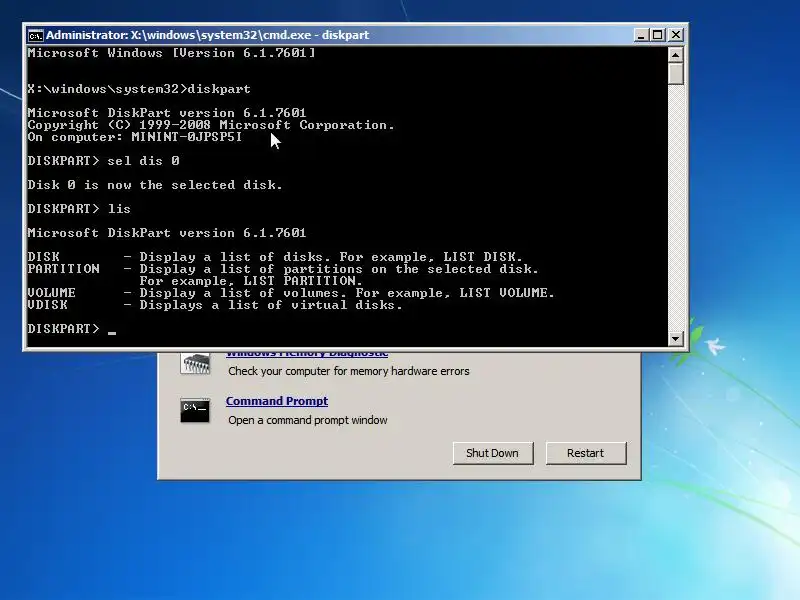Image resolution: width=800 pixels, height=600 pixels.
Task: Click the Restart button
Action: coord(586,453)
